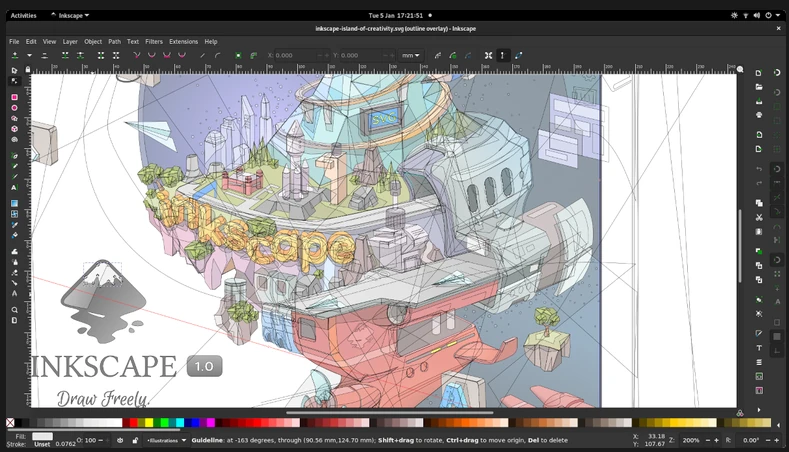
Task: Select the Node editing tool
Action: click(14, 81)
